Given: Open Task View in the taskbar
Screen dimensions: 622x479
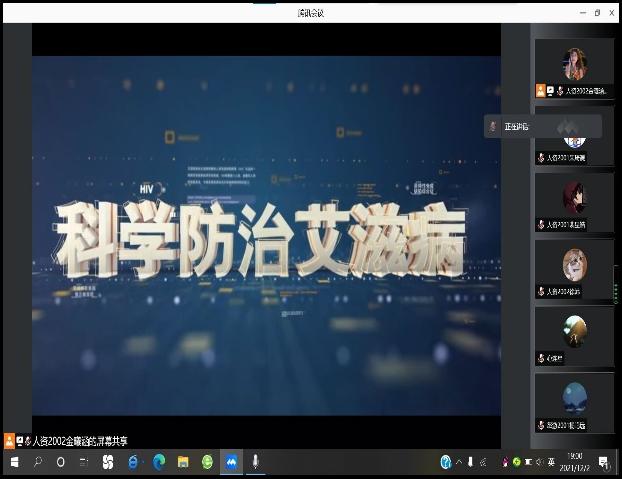Looking at the screenshot, I should [x=84, y=462].
